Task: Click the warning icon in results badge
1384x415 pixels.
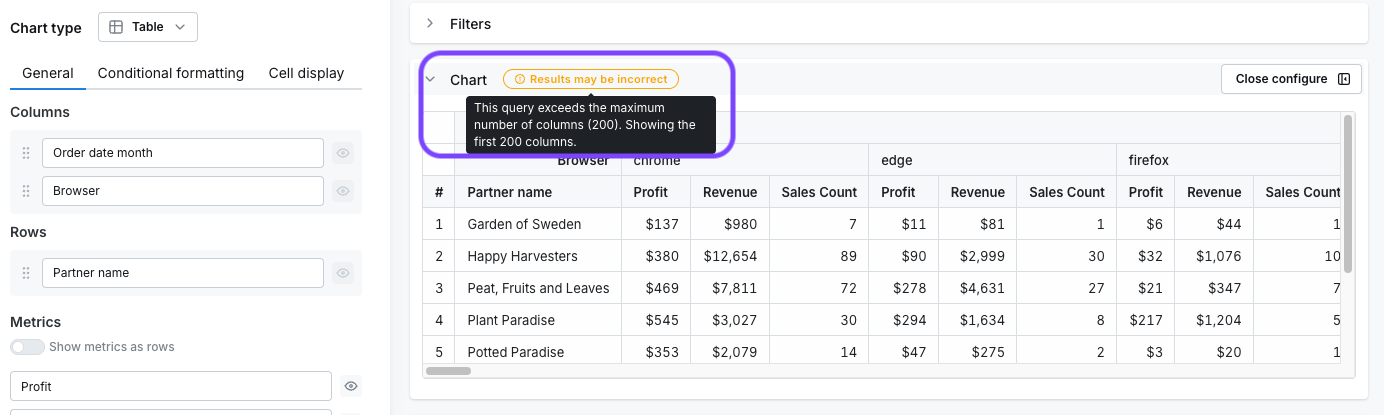Action: pos(519,79)
